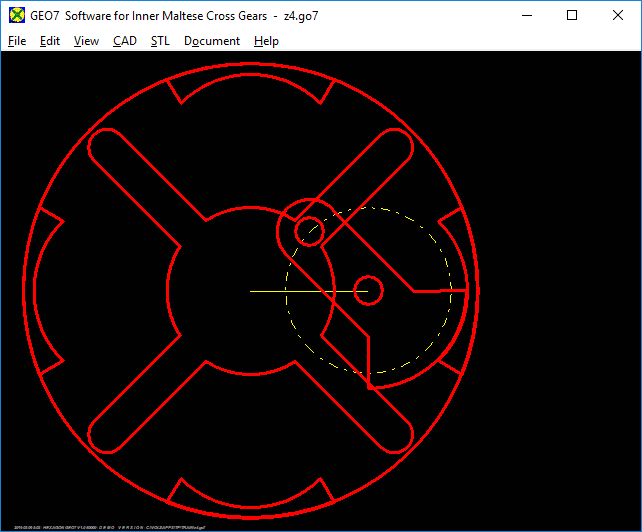Viewport: 642px width, 532px height.
Task: Close the GEO7 window
Action: (x=618, y=15)
